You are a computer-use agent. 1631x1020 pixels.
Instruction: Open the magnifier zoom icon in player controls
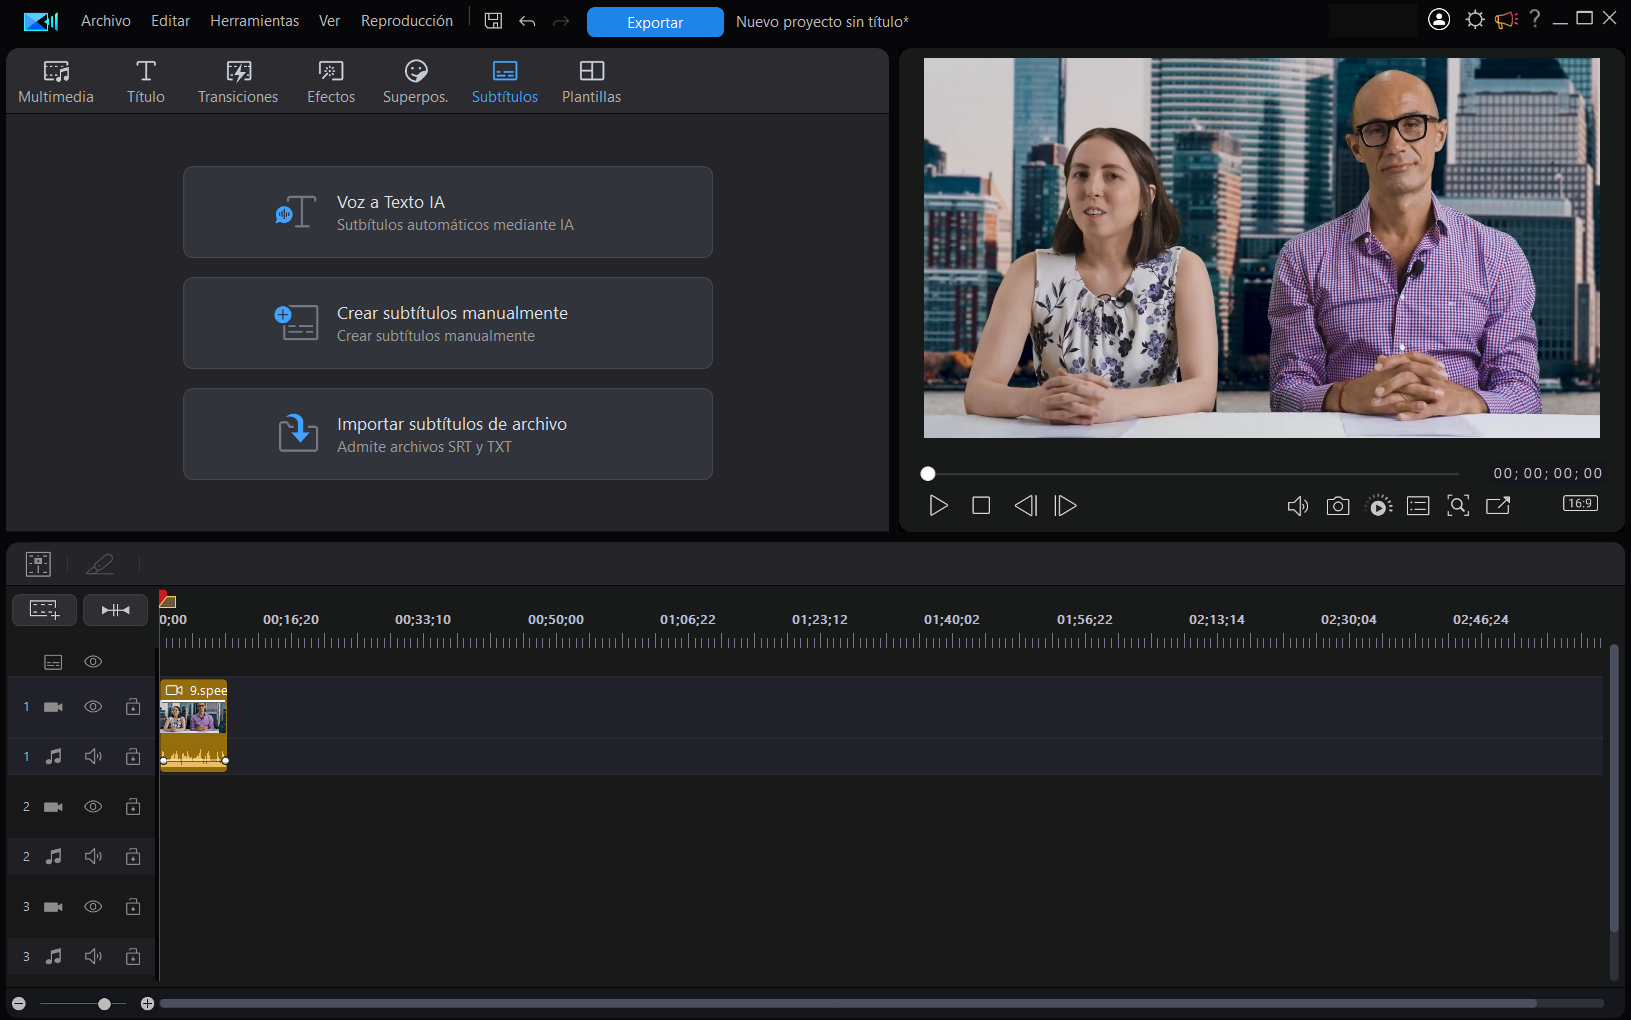point(1458,506)
